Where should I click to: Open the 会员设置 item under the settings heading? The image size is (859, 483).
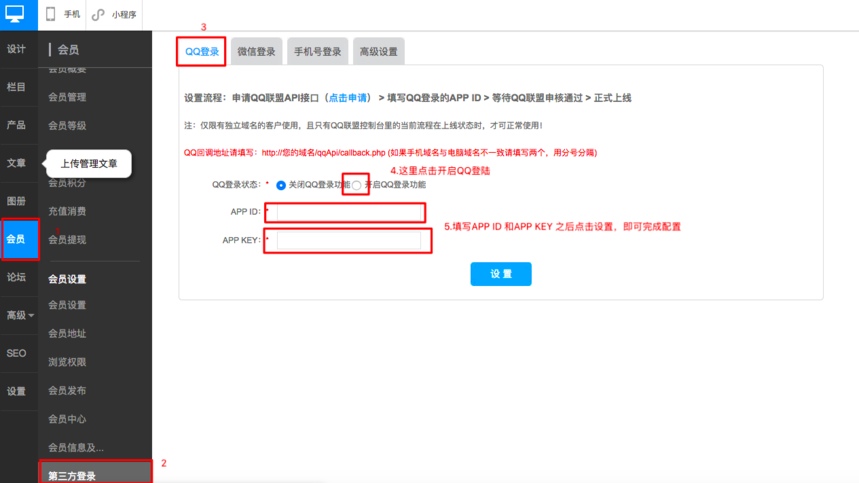tap(67, 305)
